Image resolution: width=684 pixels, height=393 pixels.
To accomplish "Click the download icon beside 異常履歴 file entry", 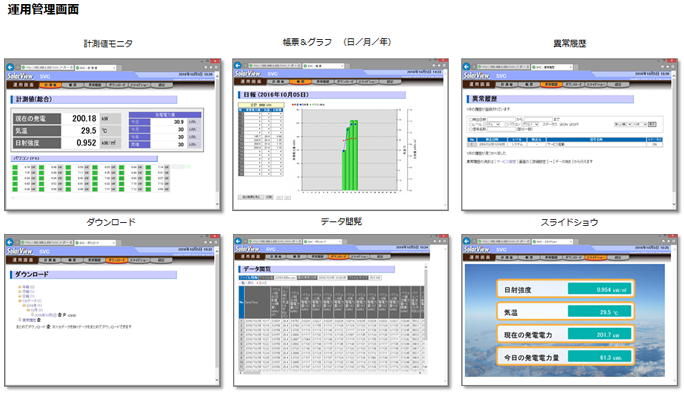I will [x=38, y=320].
